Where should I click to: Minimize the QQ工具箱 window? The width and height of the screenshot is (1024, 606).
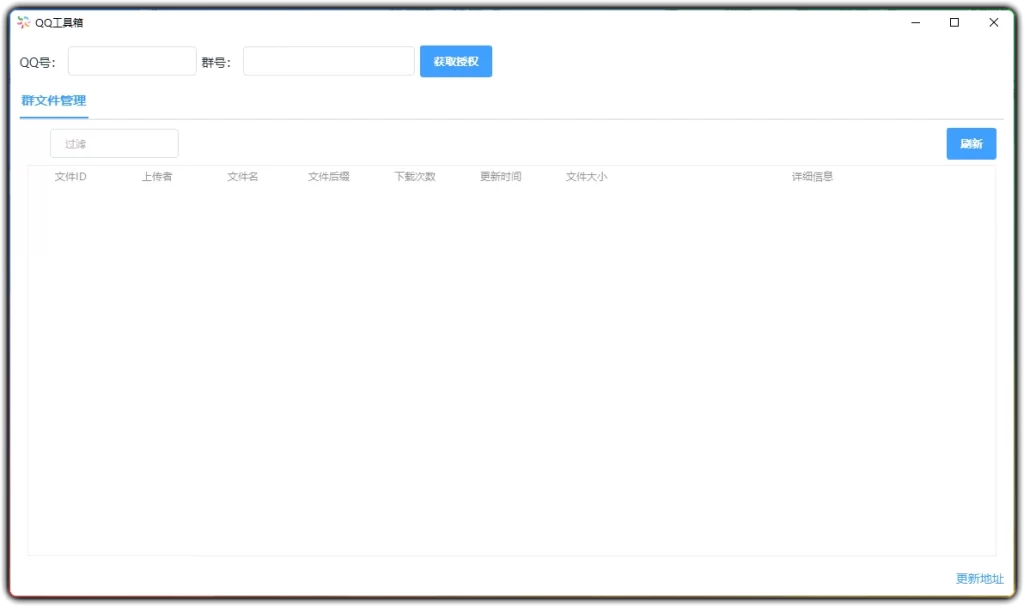(915, 21)
